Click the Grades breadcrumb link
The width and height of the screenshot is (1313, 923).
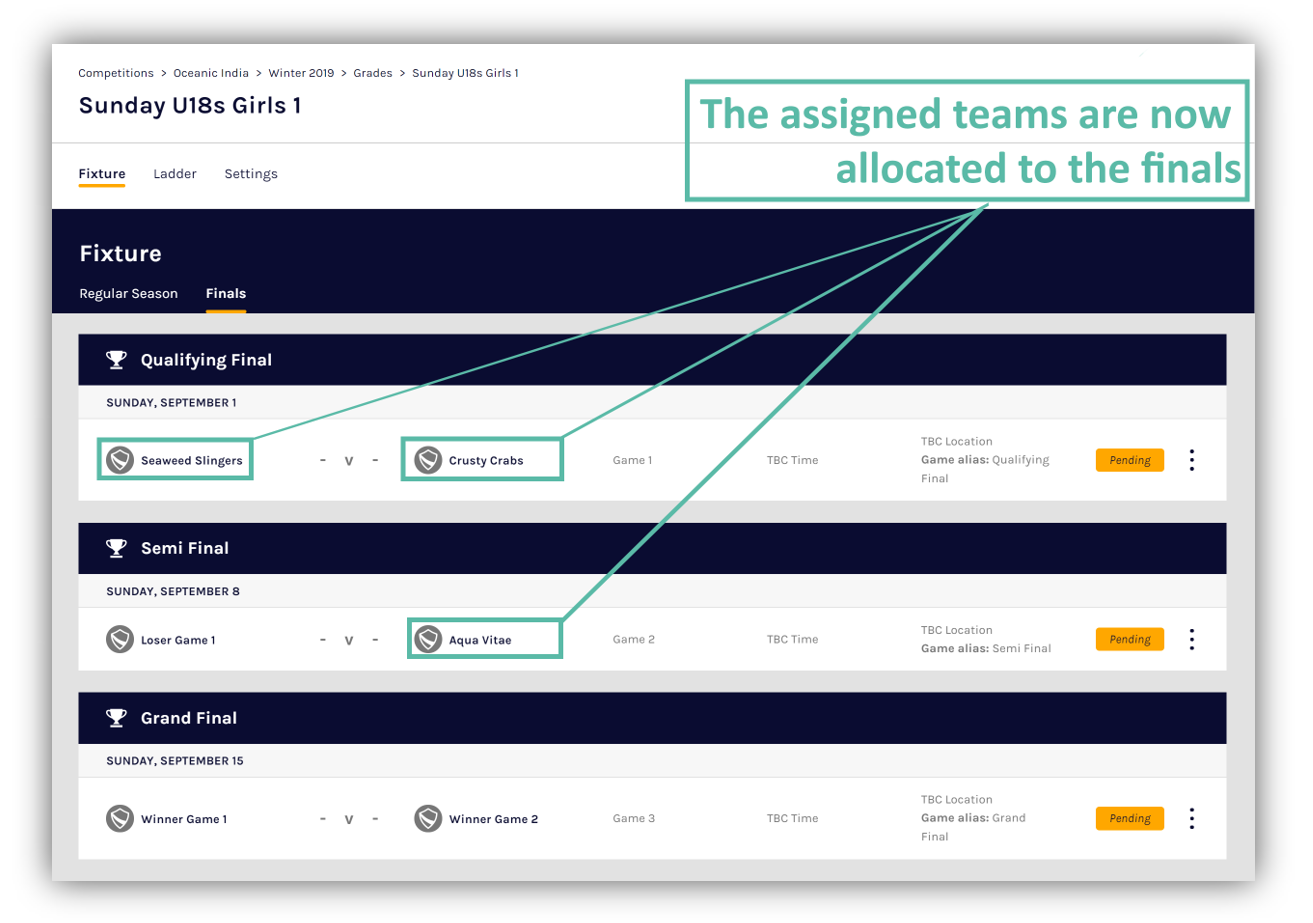click(373, 73)
